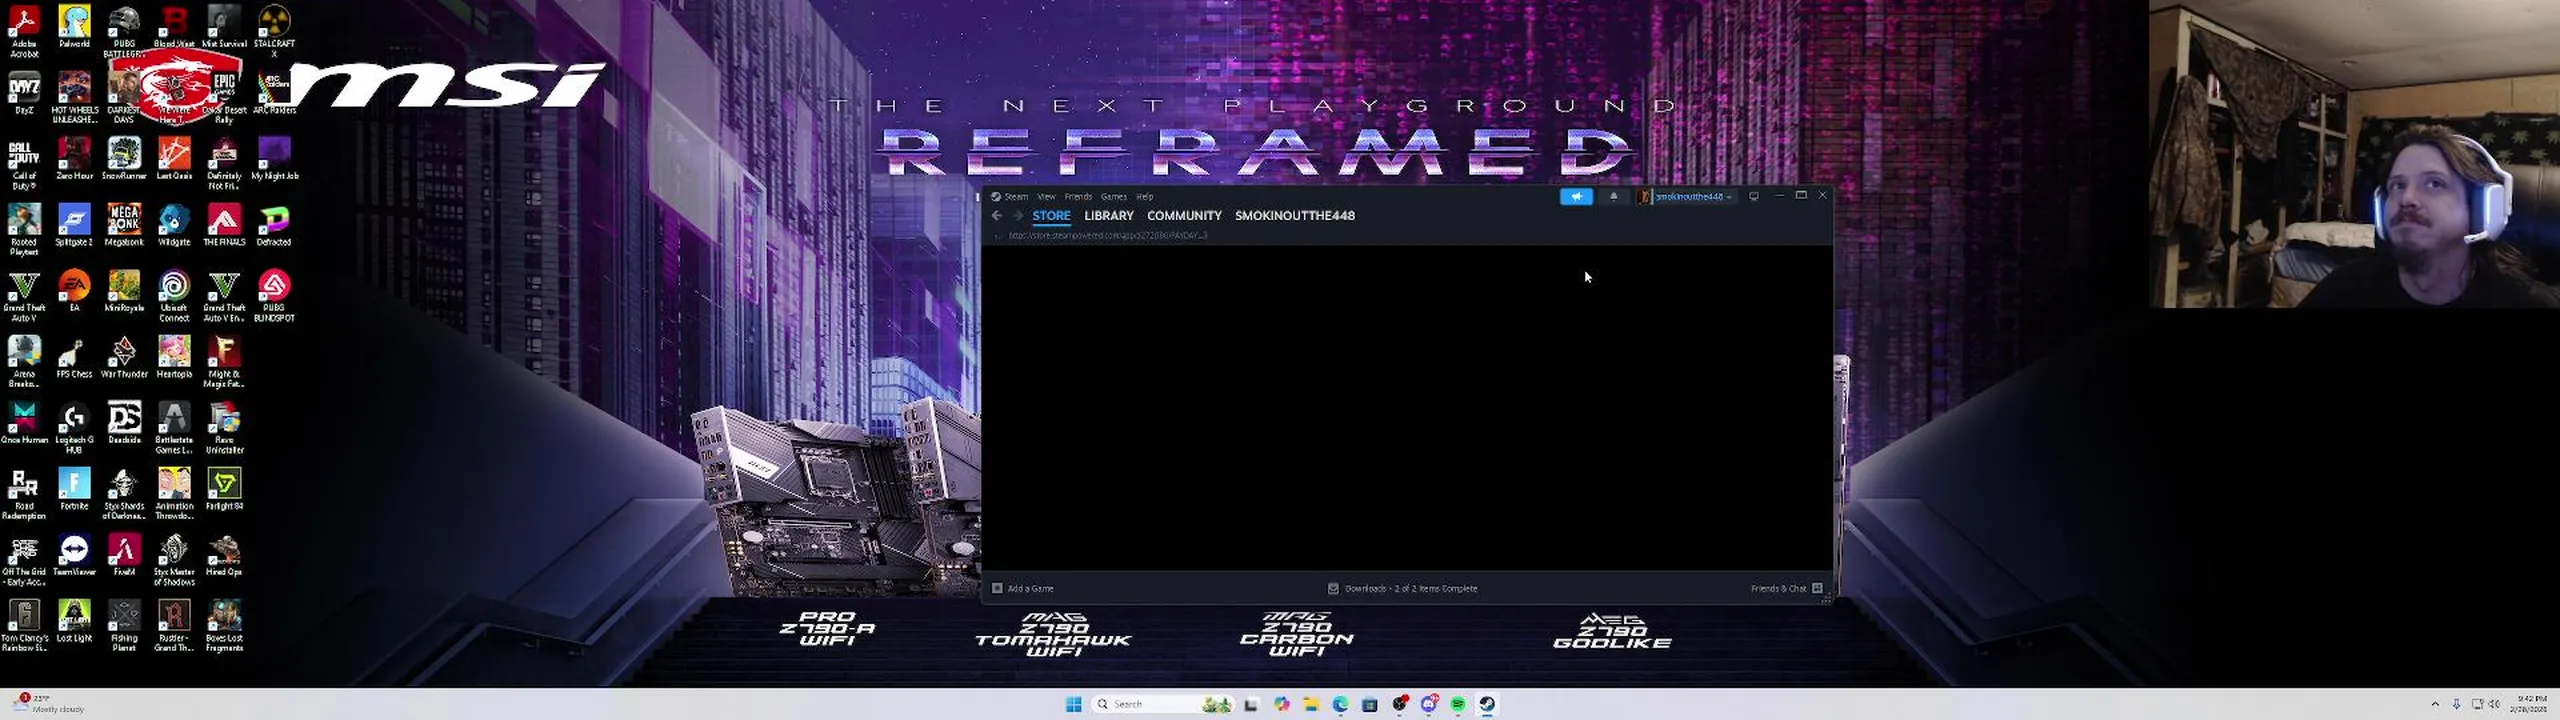The image size is (2560, 720).
Task: Open the Fortnite desktop shortcut
Action: coord(74,489)
